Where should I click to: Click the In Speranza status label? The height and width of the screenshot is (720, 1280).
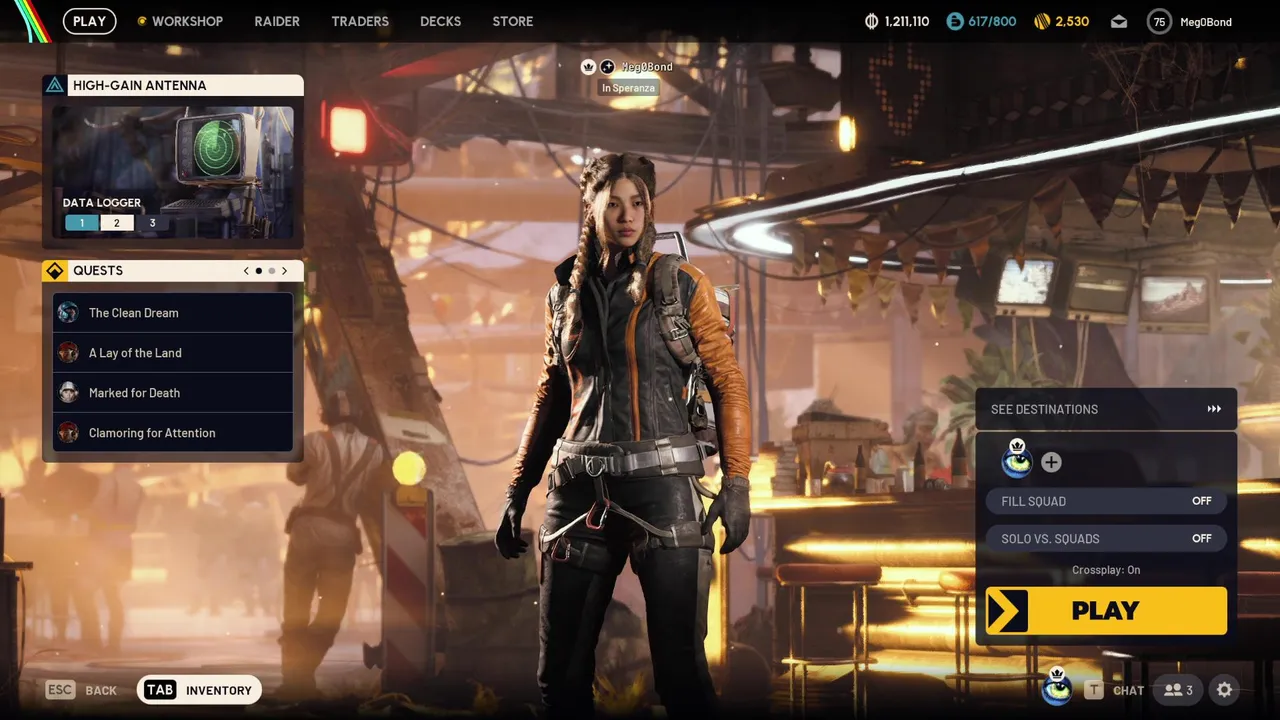click(628, 88)
